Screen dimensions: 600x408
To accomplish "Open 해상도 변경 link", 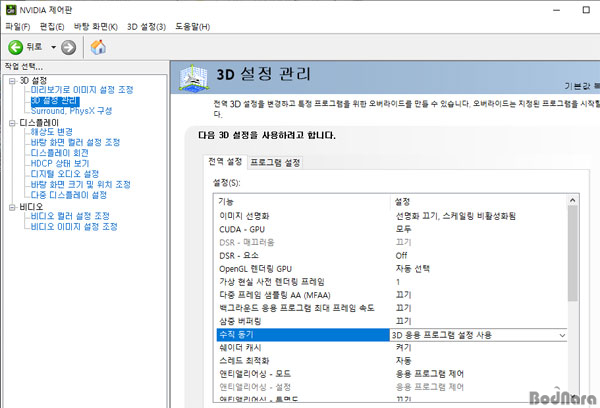I will click(x=52, y=132).
